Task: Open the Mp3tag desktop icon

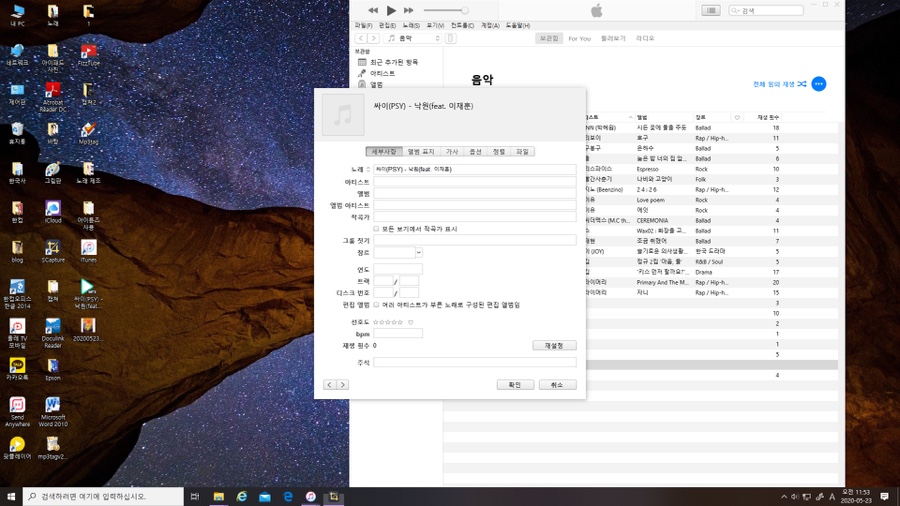Action: (x=88, y=133)
